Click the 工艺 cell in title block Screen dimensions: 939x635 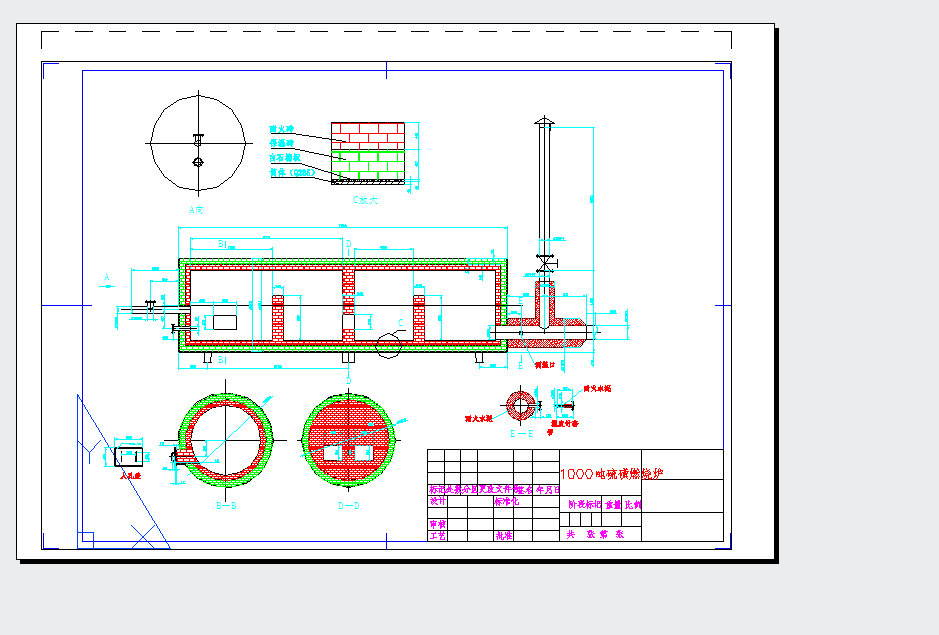pyautogui.click(x=437, y=535)
